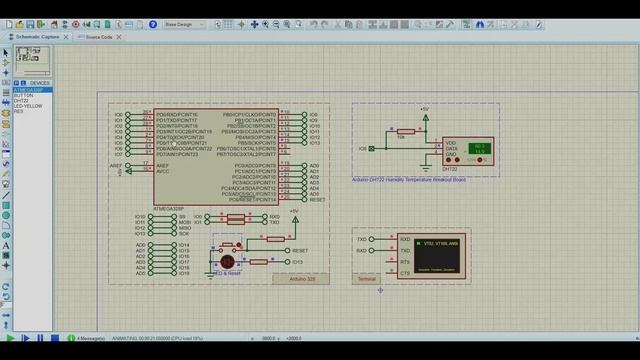This screenshot has width=640, height=360.
Task: Click the red LED component on the schematic
Action: (x=227, y=262)
